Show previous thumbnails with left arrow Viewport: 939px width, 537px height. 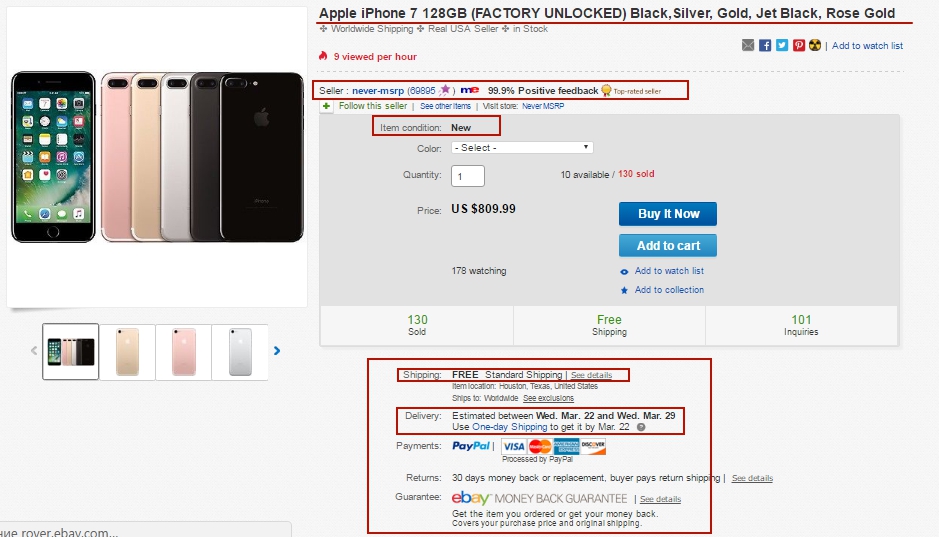[34, 351]
